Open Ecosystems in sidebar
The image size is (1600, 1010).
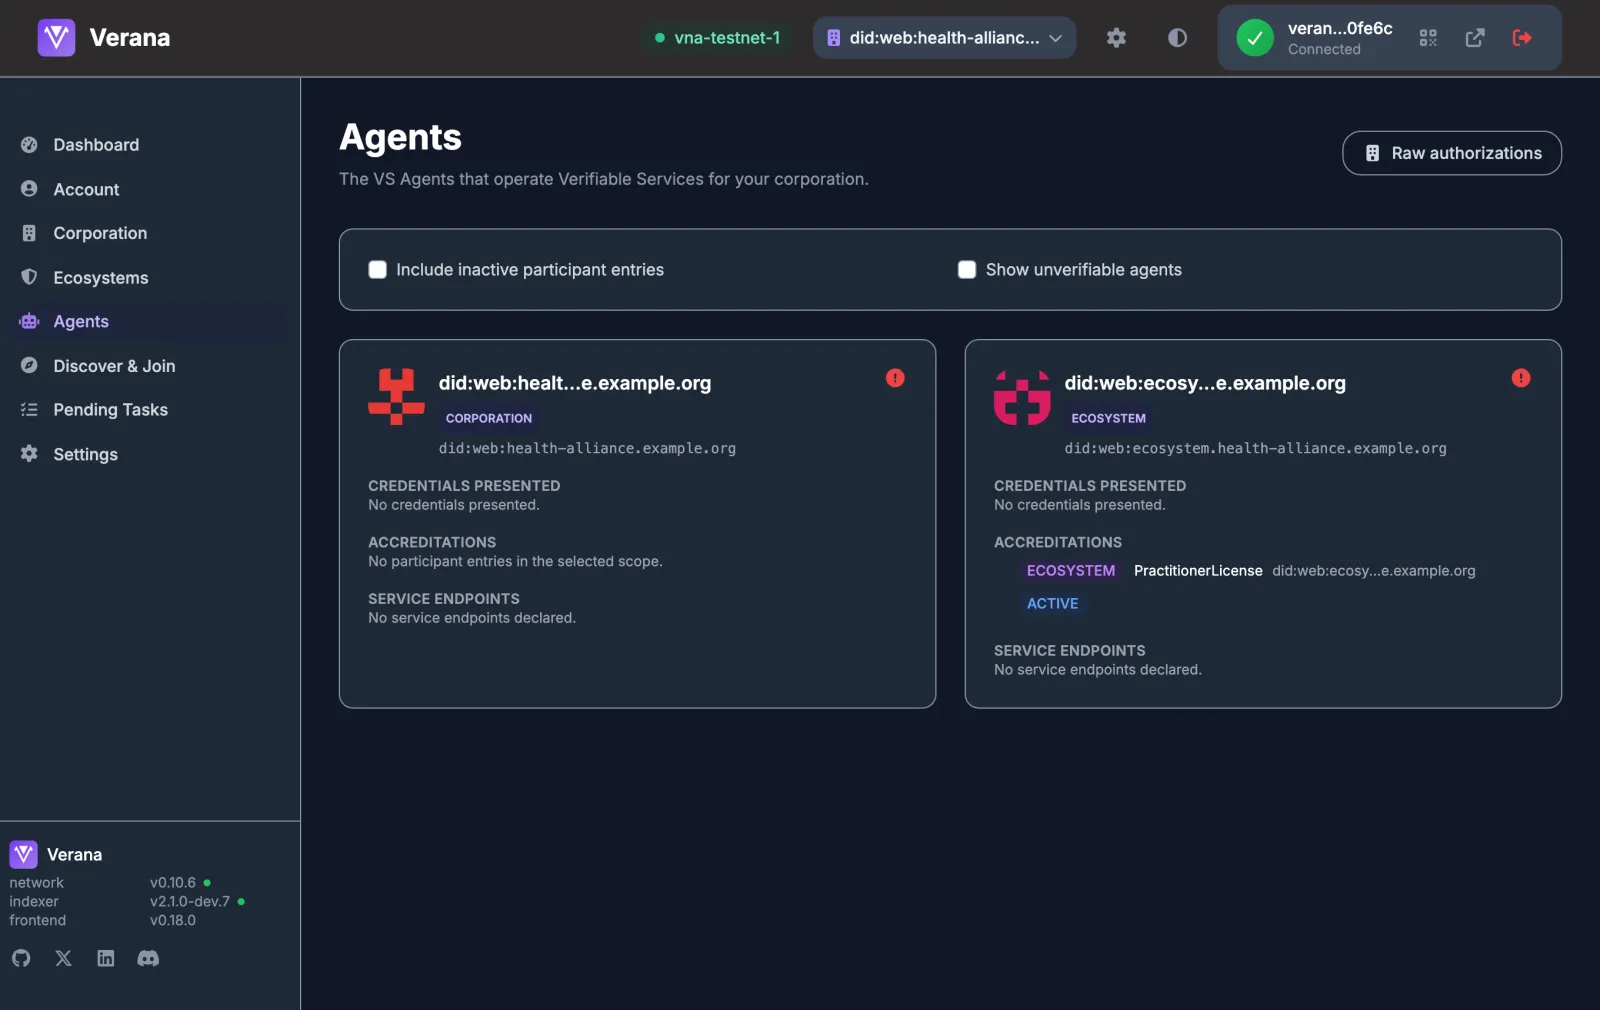(x=101, y=277)
